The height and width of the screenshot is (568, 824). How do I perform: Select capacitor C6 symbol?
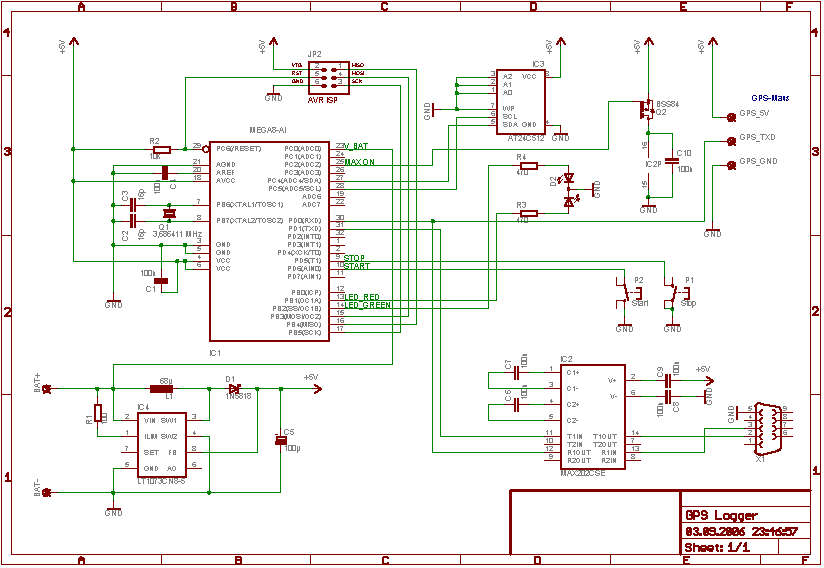(x=517, y=405)
